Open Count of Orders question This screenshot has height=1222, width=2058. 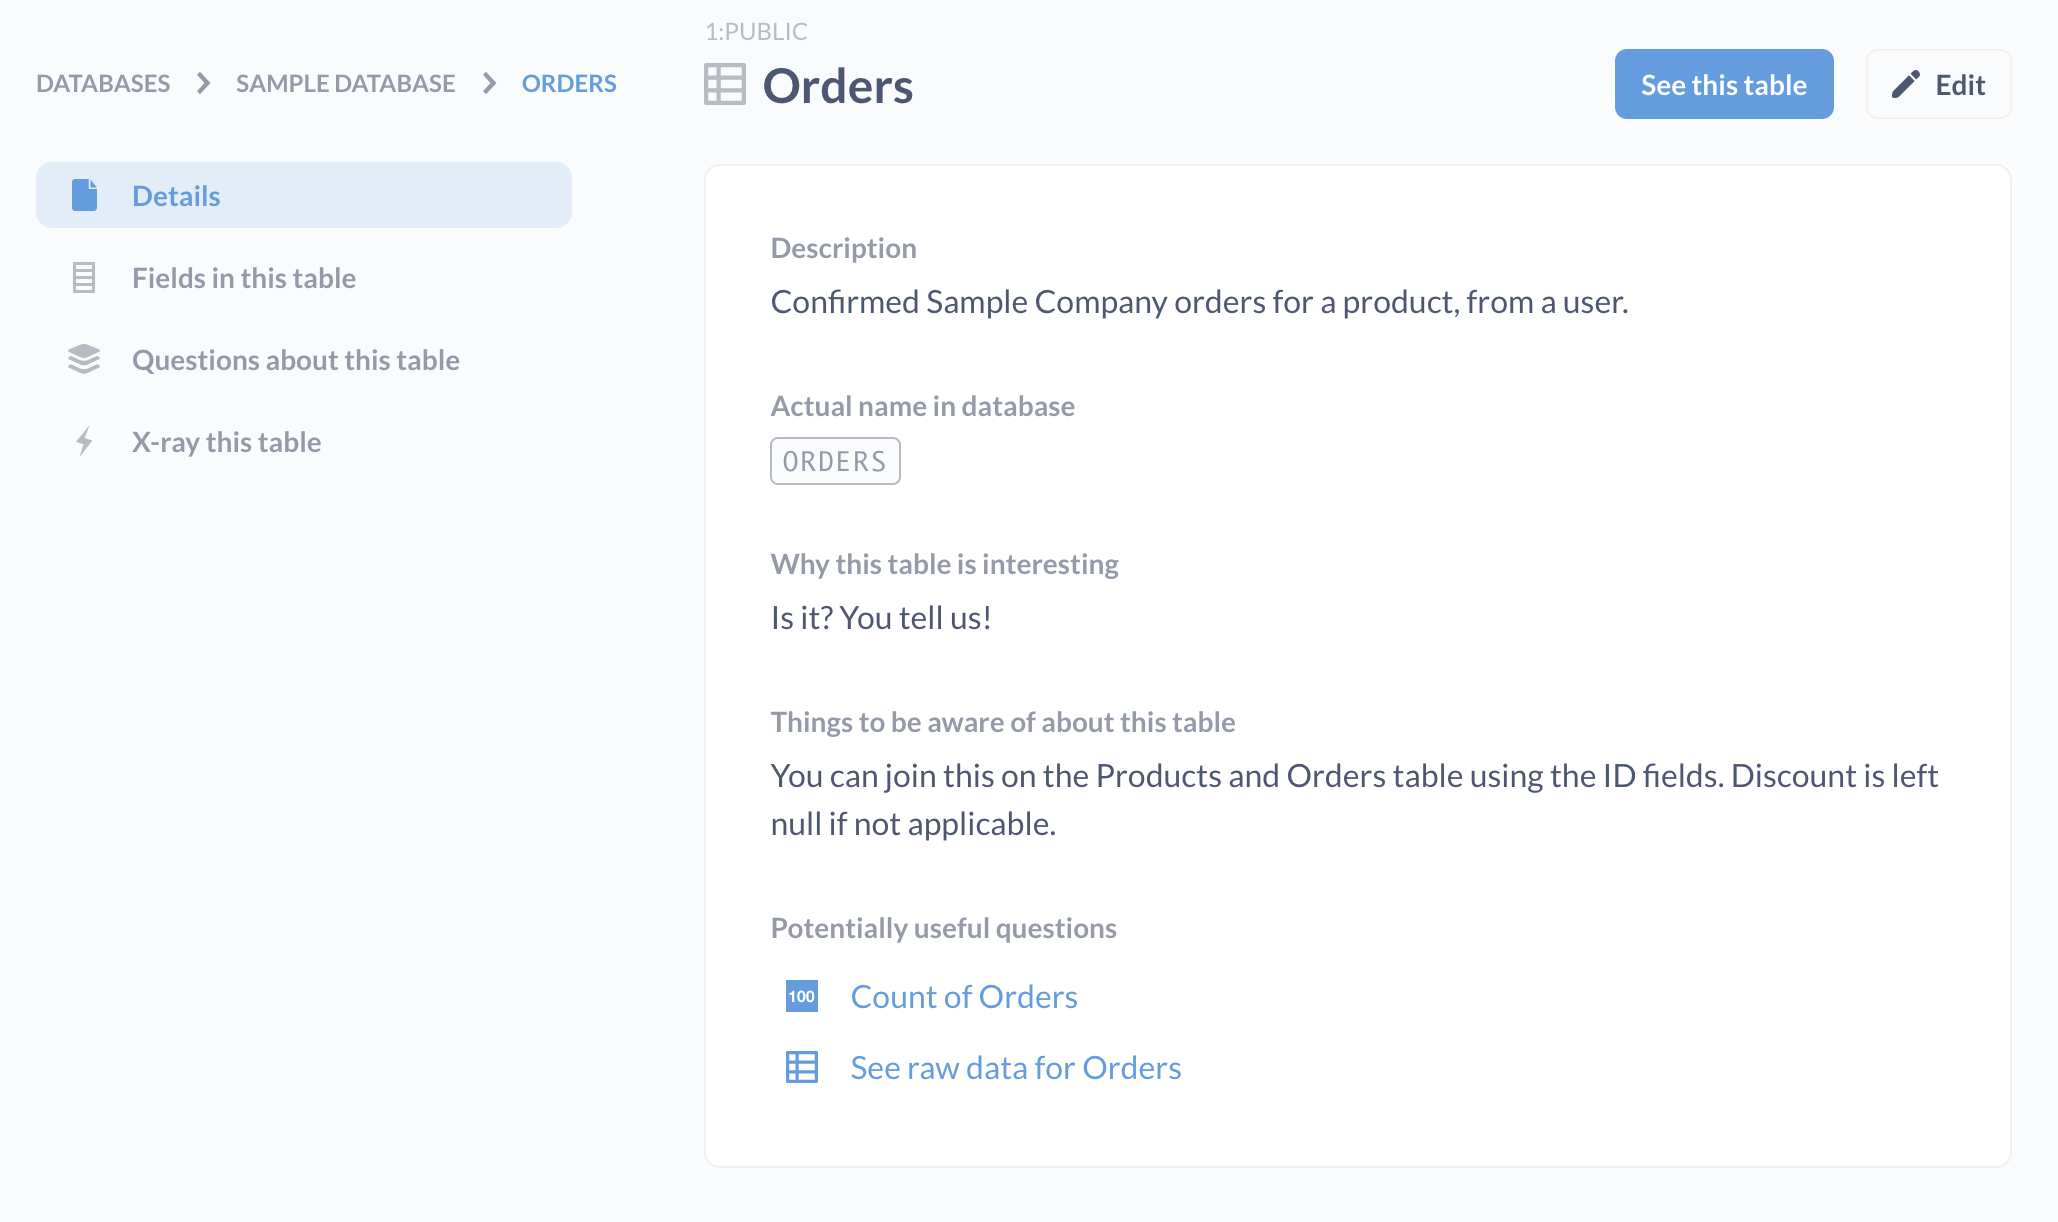point(964,995)
